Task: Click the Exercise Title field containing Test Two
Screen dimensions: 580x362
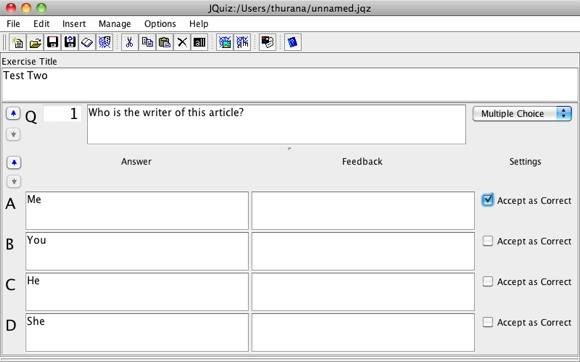Action: [x=290, y=85]
